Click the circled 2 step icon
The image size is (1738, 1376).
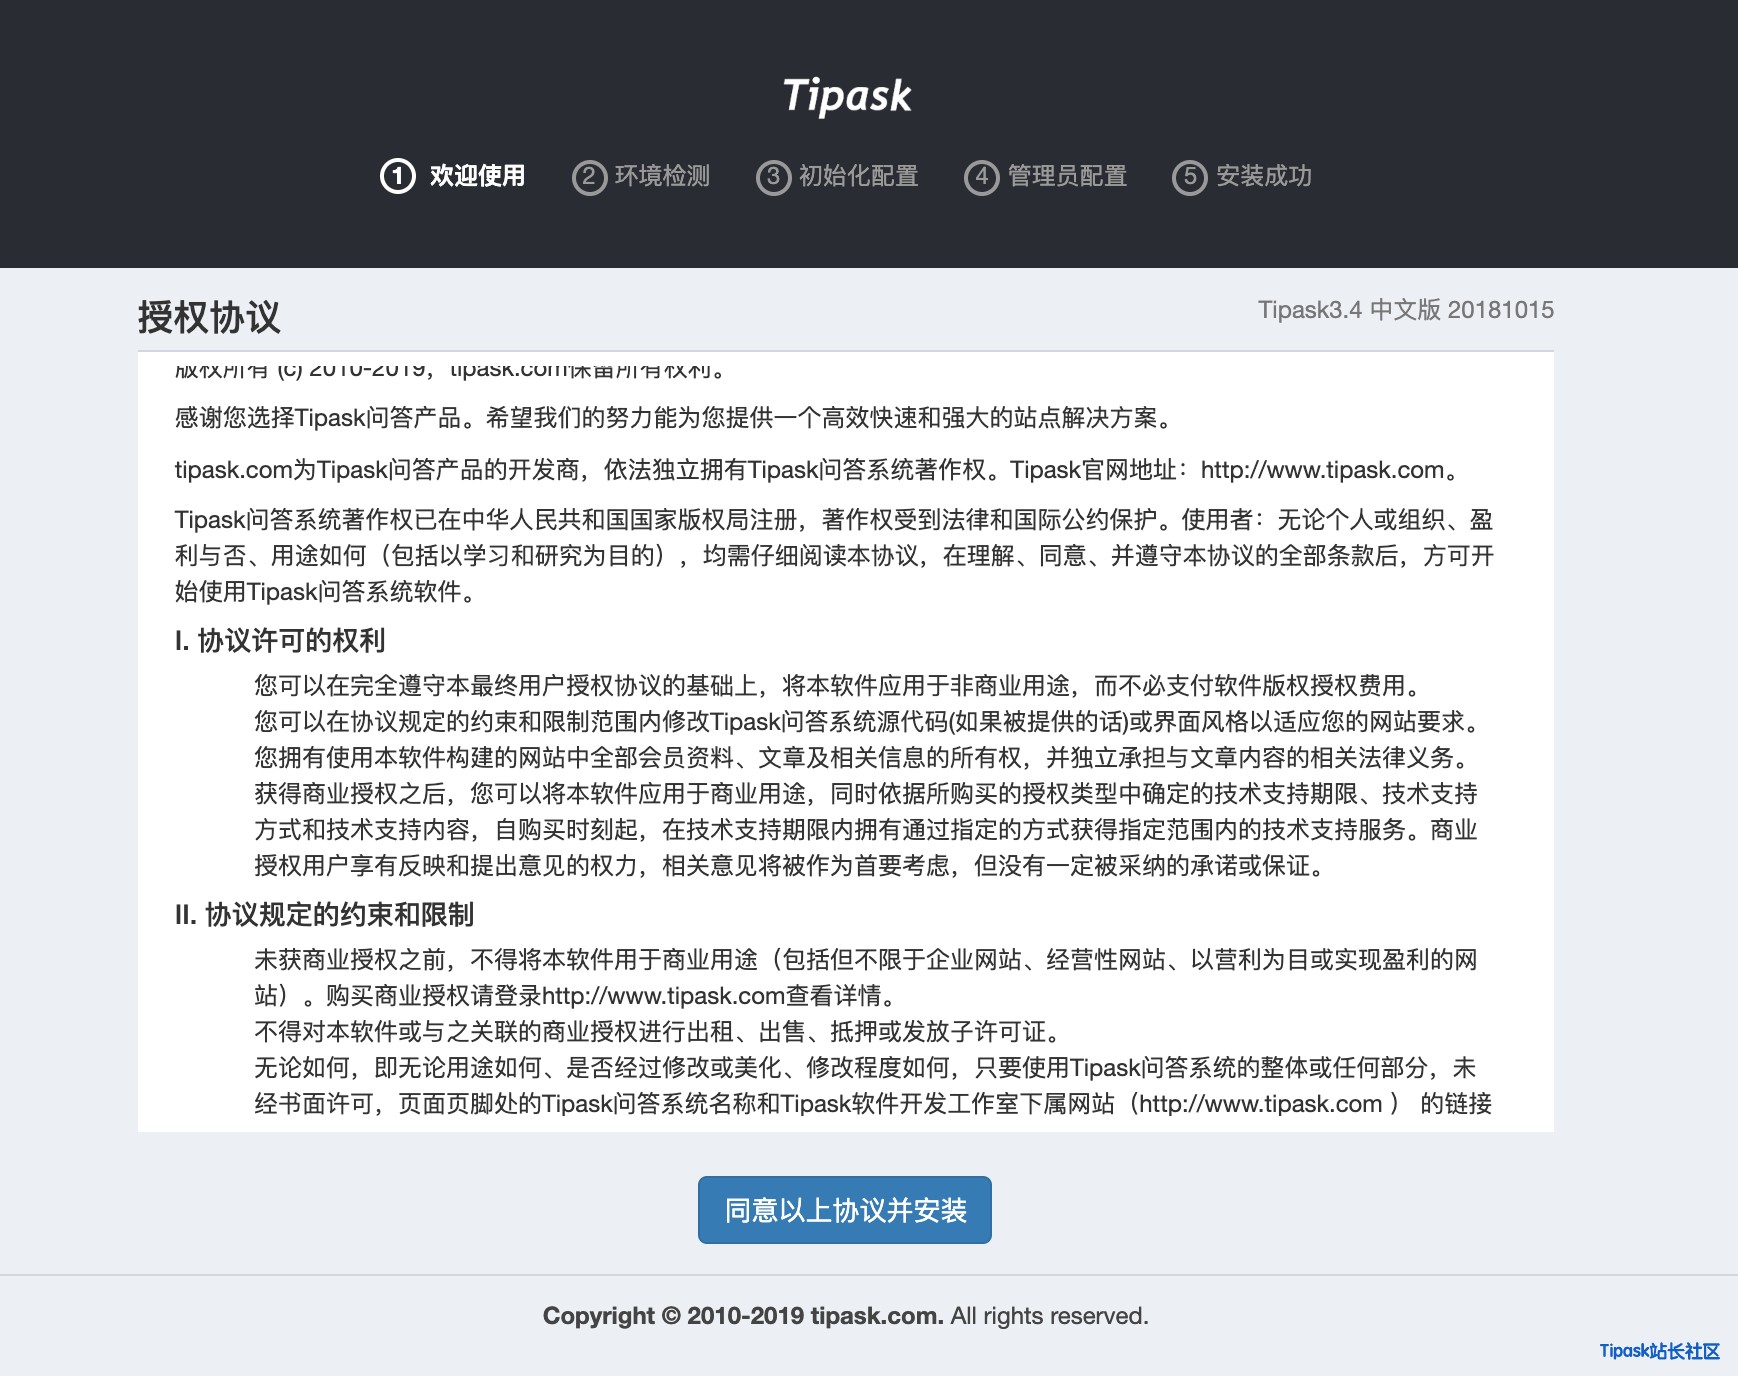(x=589, y=177)
